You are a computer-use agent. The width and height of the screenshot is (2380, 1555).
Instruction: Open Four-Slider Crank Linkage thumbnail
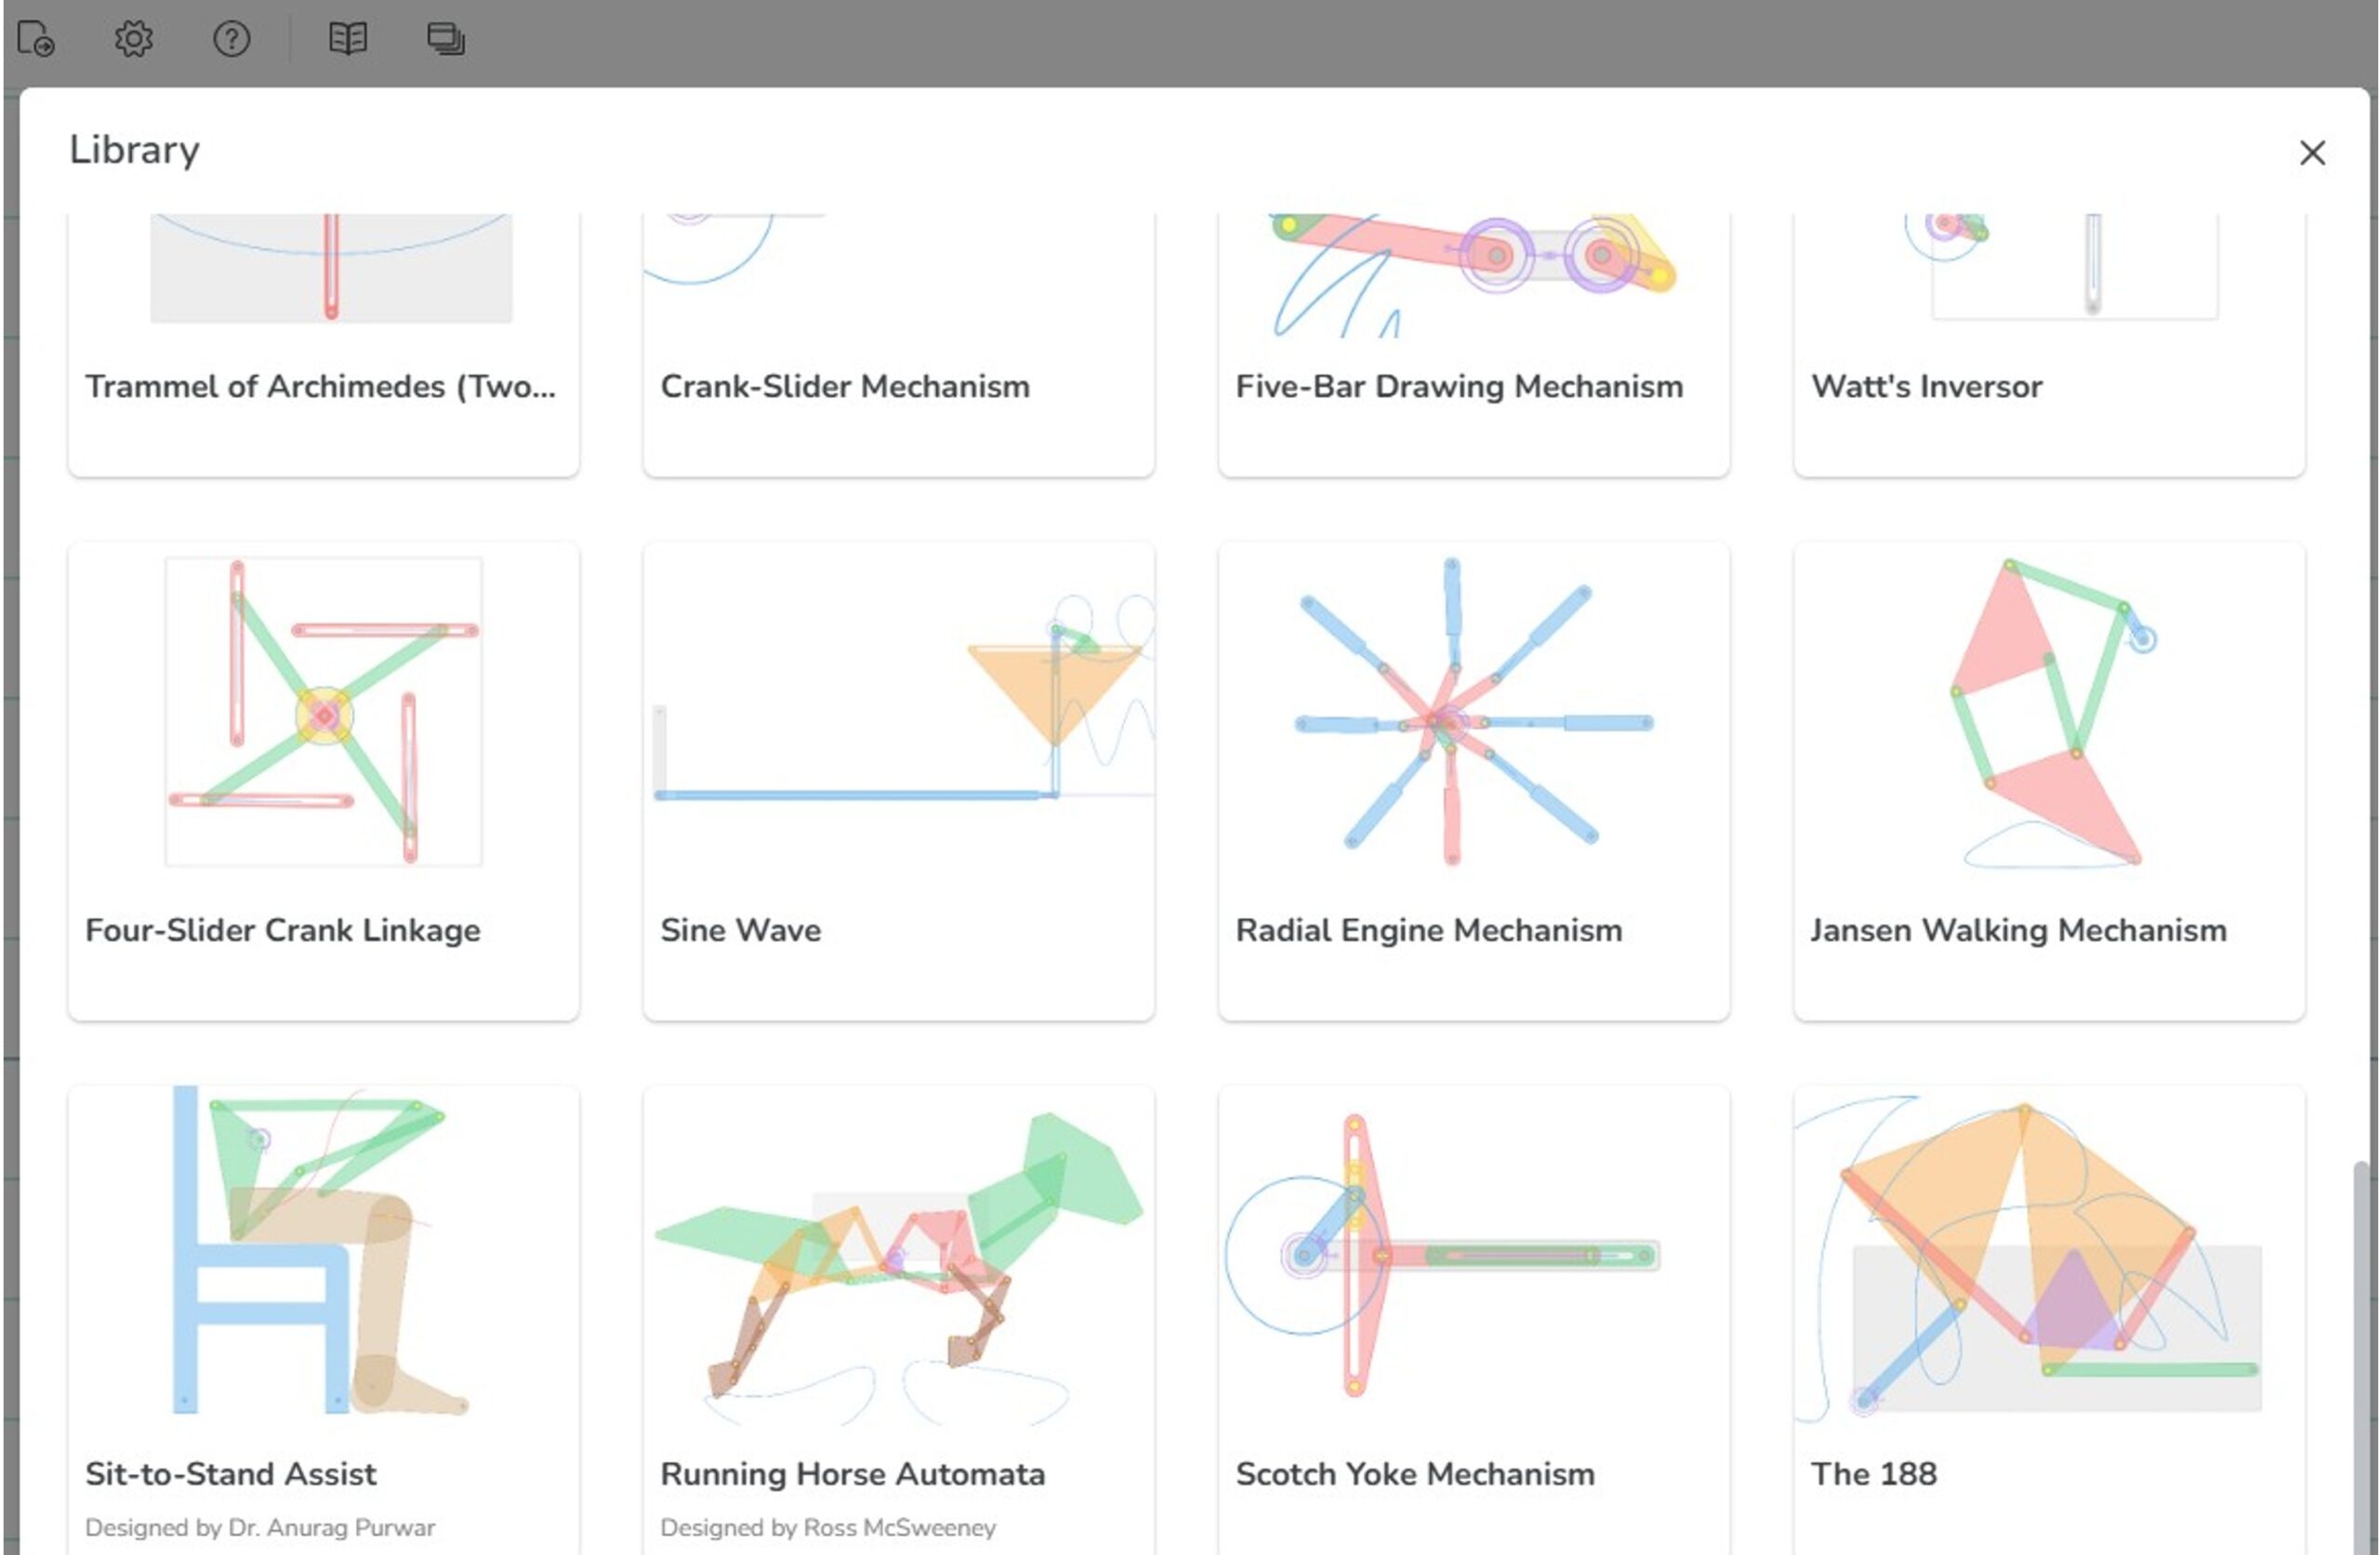point(323,711)
